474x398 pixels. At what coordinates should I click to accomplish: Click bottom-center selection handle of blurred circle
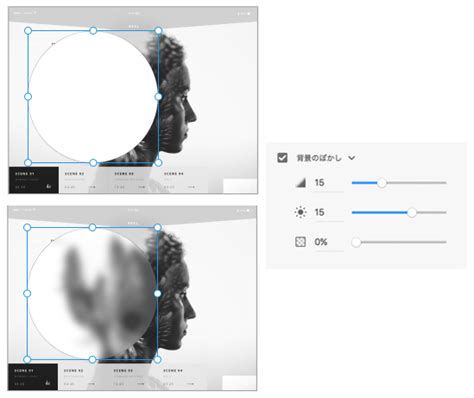(x=92, y=359)
